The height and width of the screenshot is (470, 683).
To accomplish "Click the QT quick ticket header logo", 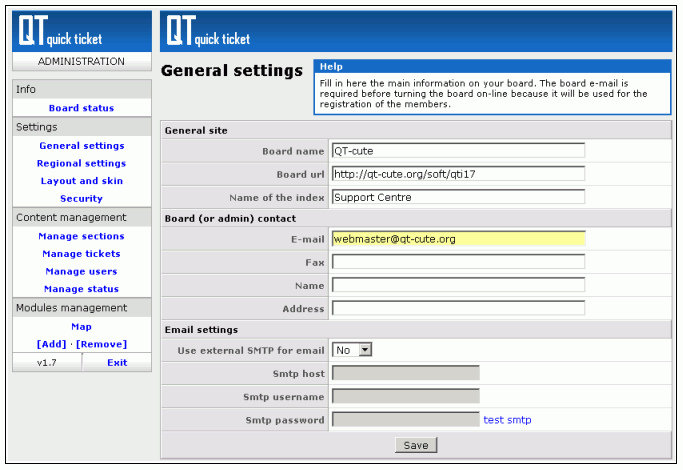I will click(x=208, y=31).
